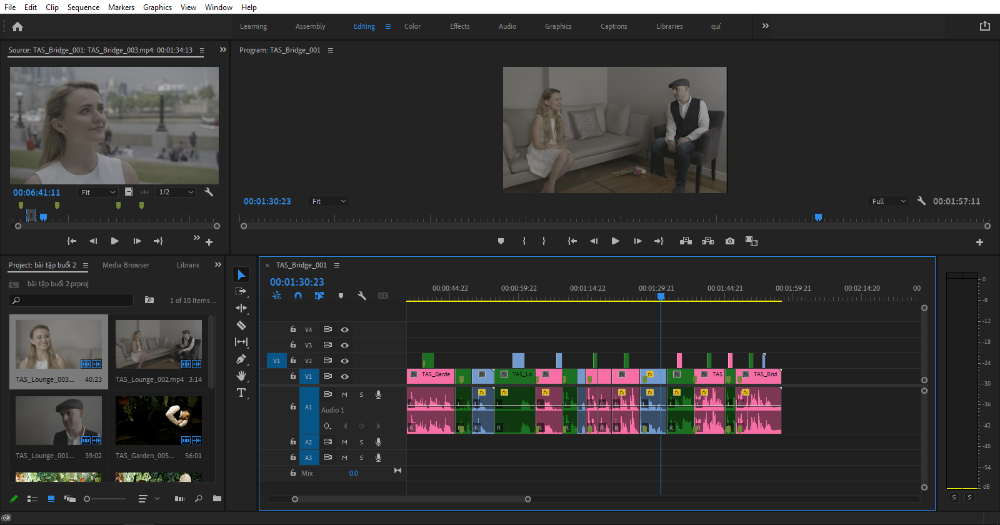Add marker in Program monitor
Screen dimensions: 1000x525
(501, 241)
